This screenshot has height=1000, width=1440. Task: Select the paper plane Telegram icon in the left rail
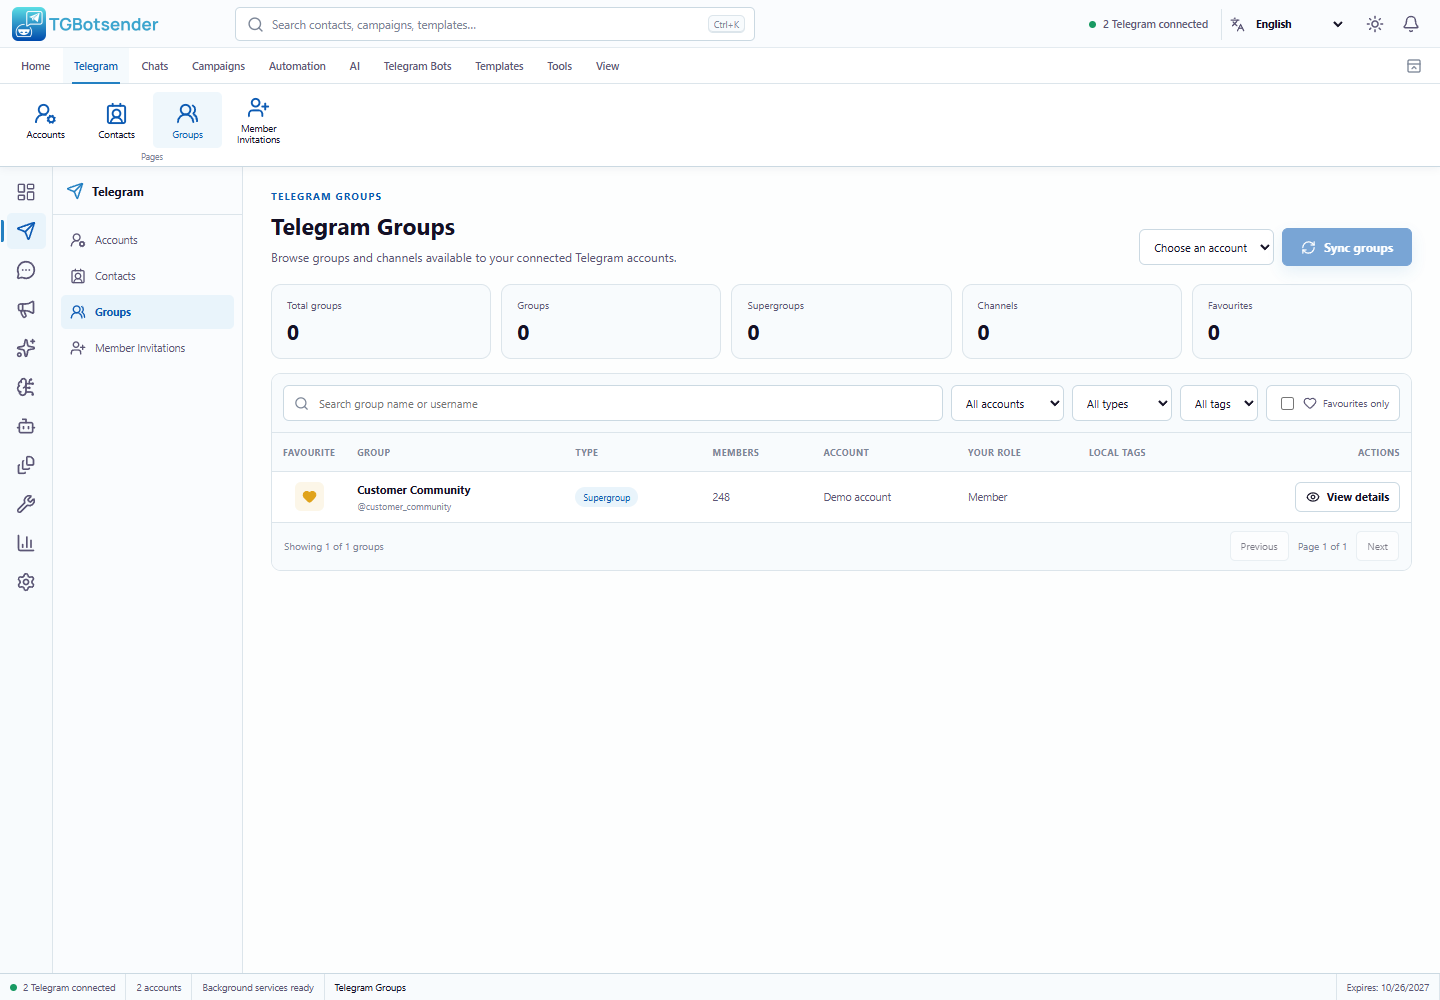pos(26,231)
